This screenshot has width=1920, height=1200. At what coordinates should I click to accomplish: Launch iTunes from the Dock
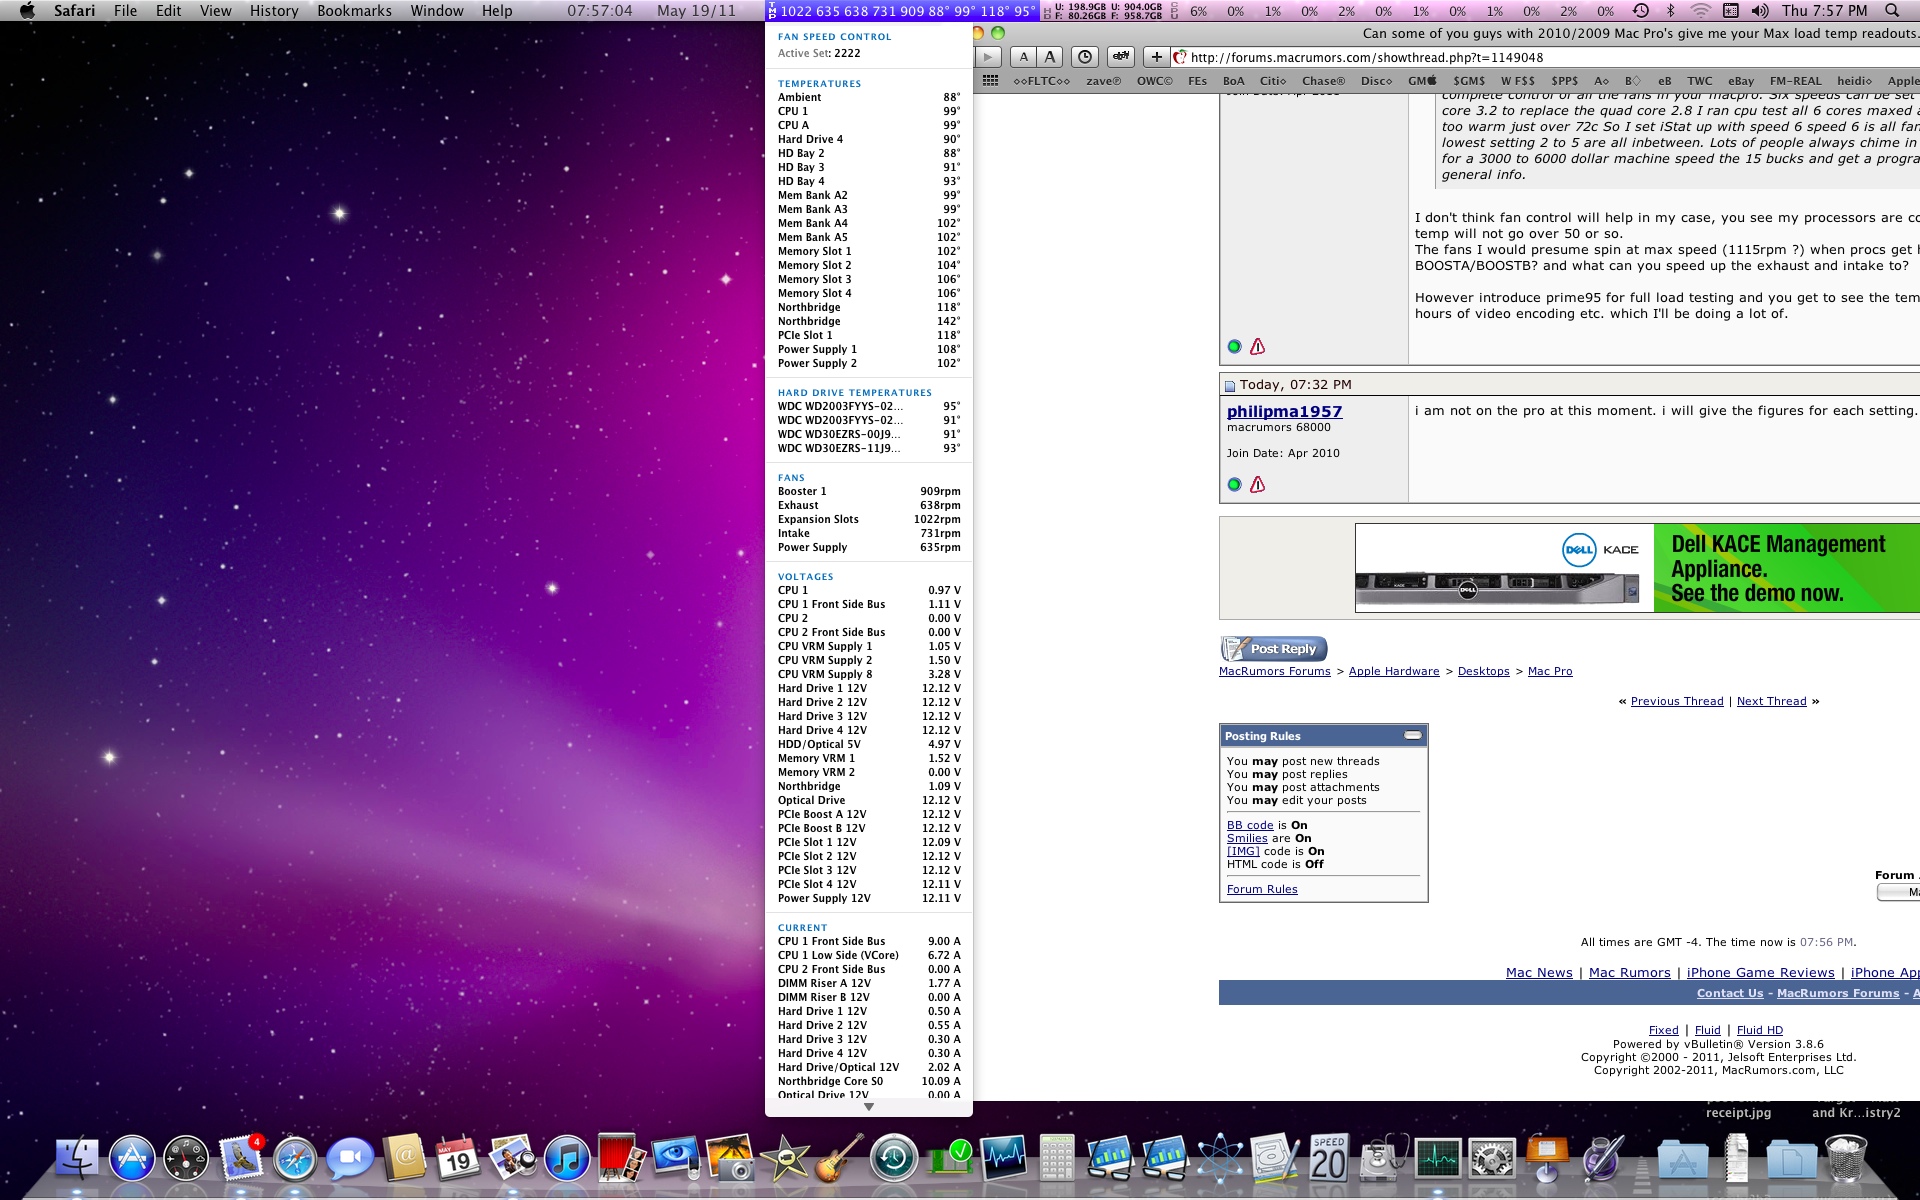(x=567, y=1160)
